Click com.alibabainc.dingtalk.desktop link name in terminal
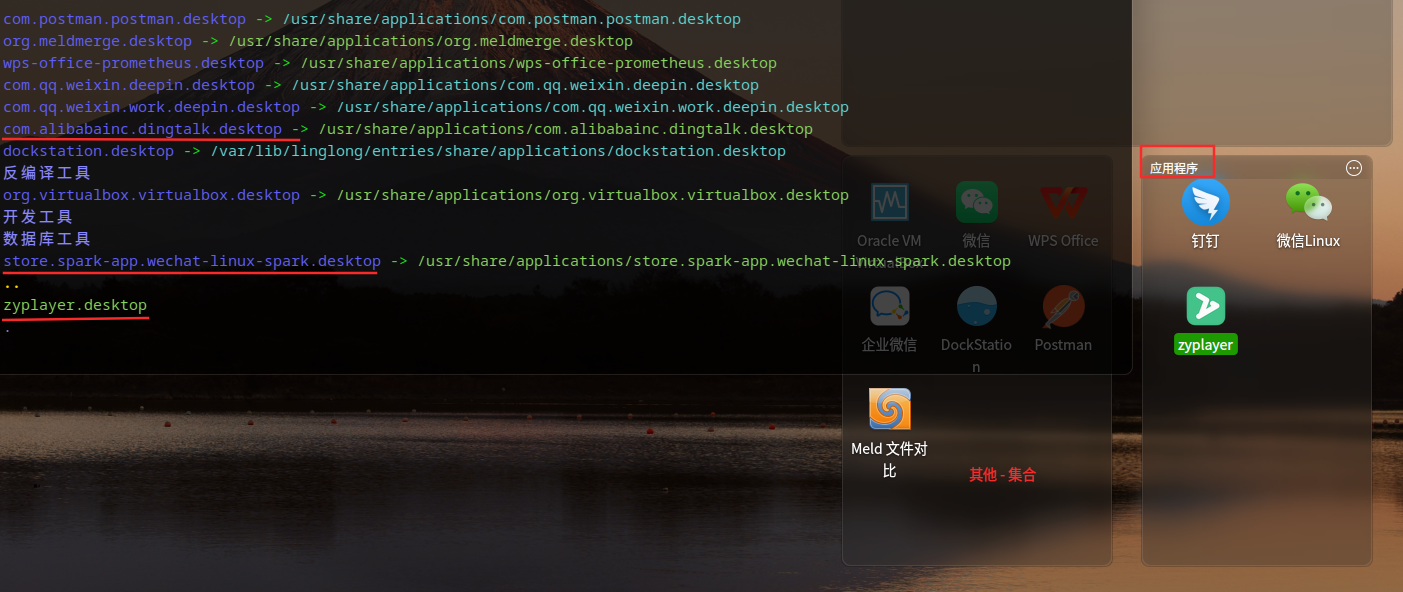 142,129
